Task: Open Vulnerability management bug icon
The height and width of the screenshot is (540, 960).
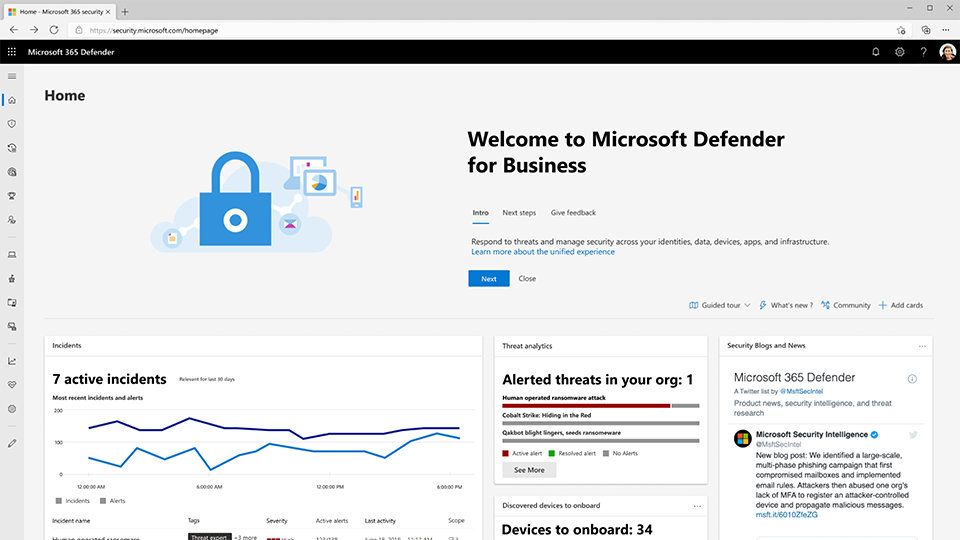Action: point(12,279)
